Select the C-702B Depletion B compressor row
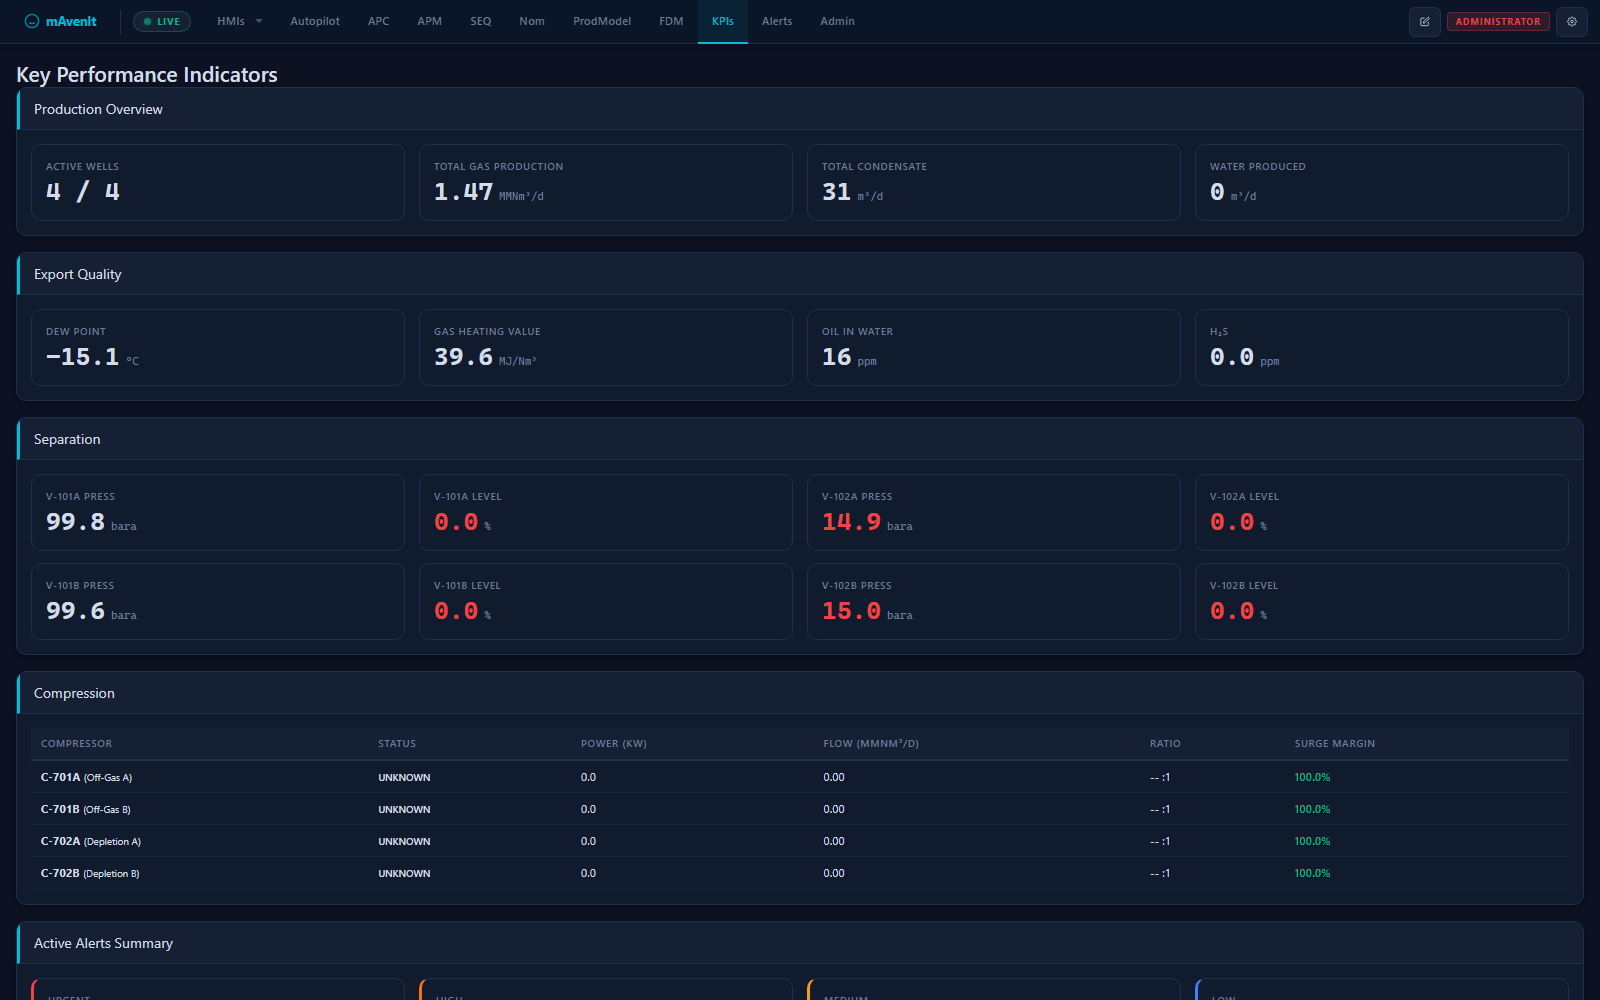1600x1000 pixels. 90,873
